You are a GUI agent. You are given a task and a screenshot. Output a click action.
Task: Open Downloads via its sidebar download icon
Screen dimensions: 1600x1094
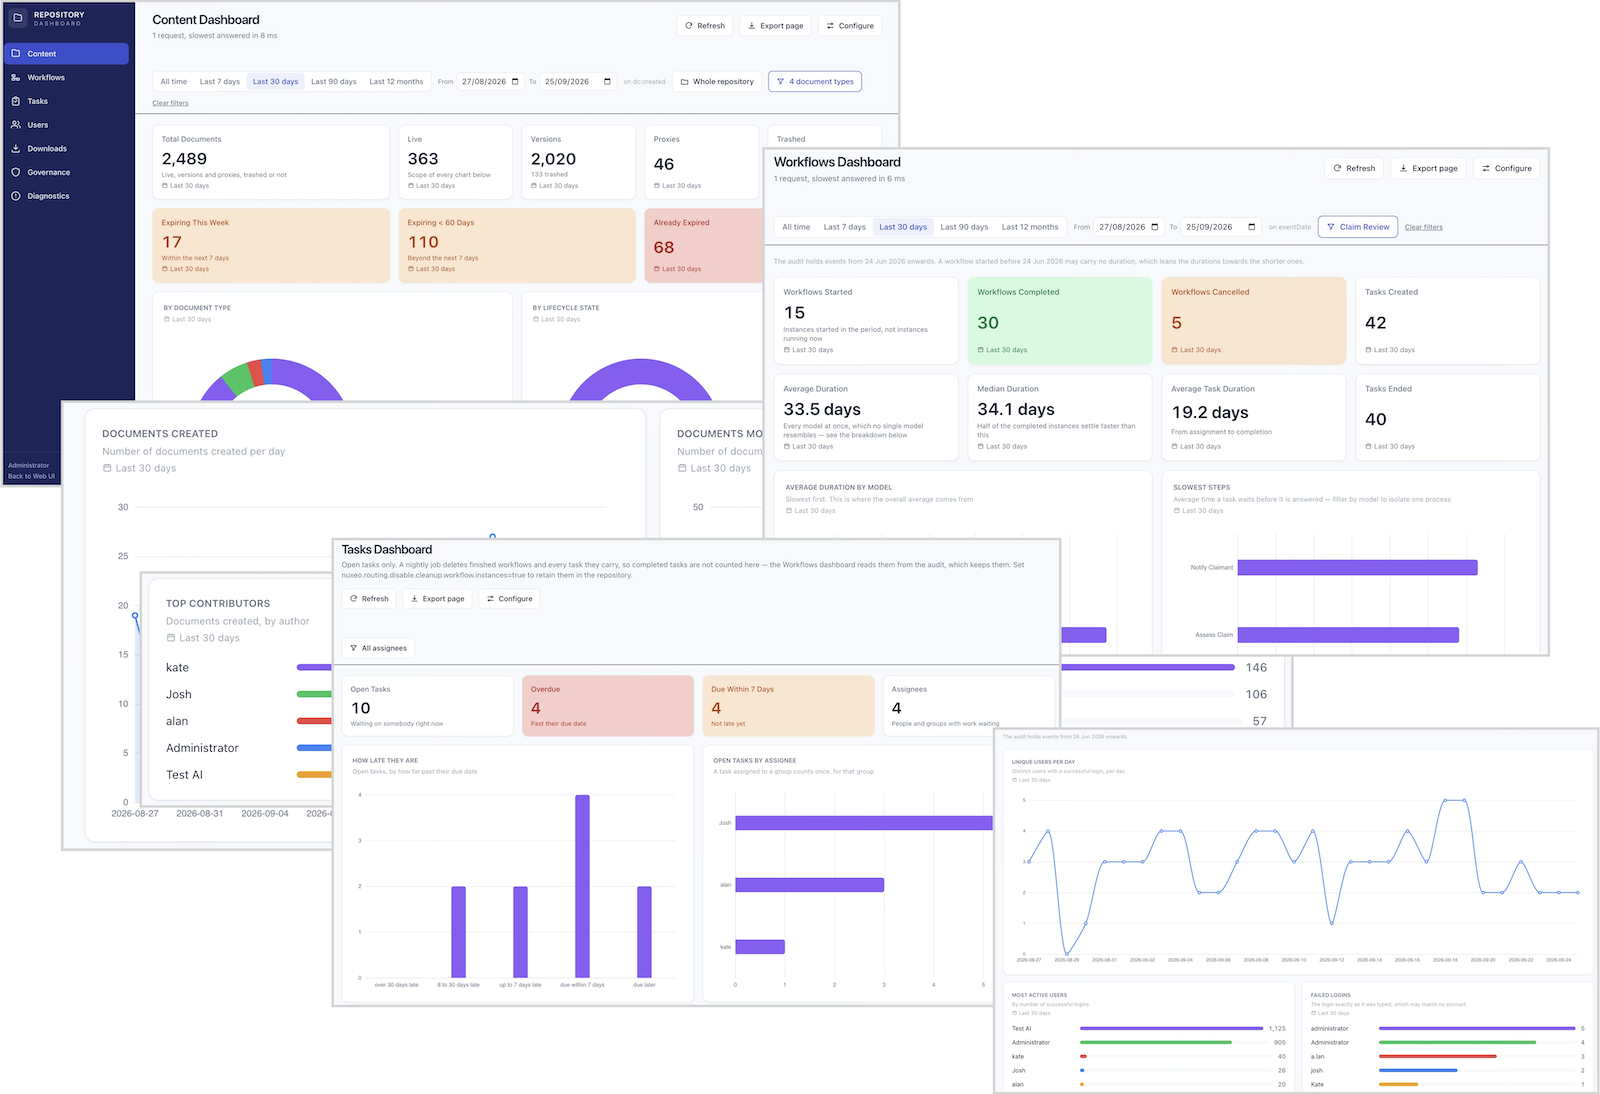16,148
